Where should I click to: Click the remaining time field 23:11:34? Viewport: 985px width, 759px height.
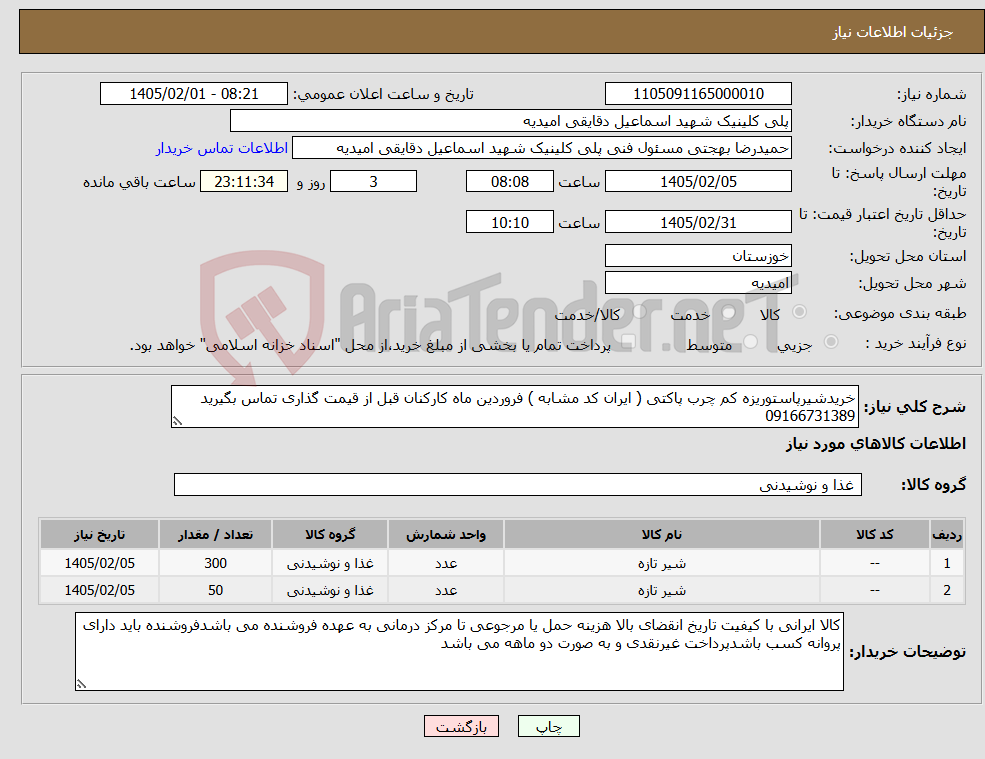(x=244, y=182)
